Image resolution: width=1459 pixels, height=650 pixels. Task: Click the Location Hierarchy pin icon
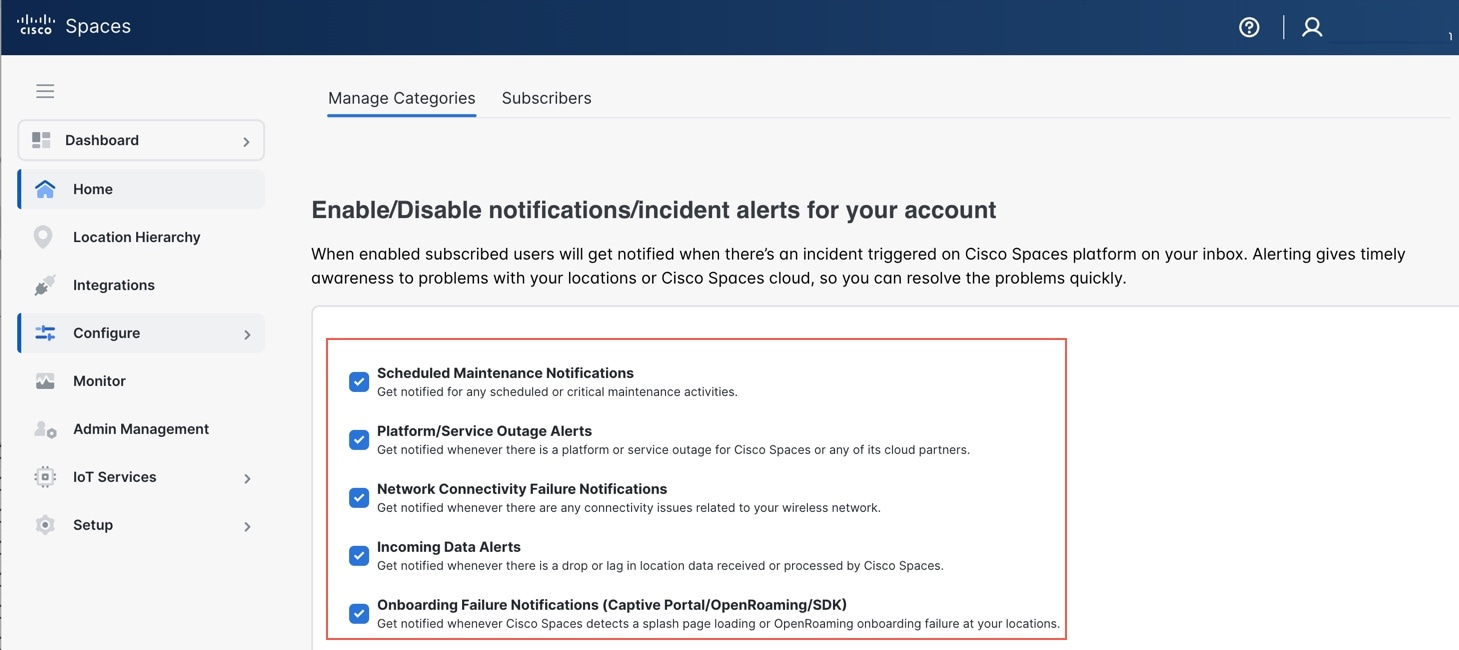click(x=43, y=237)
